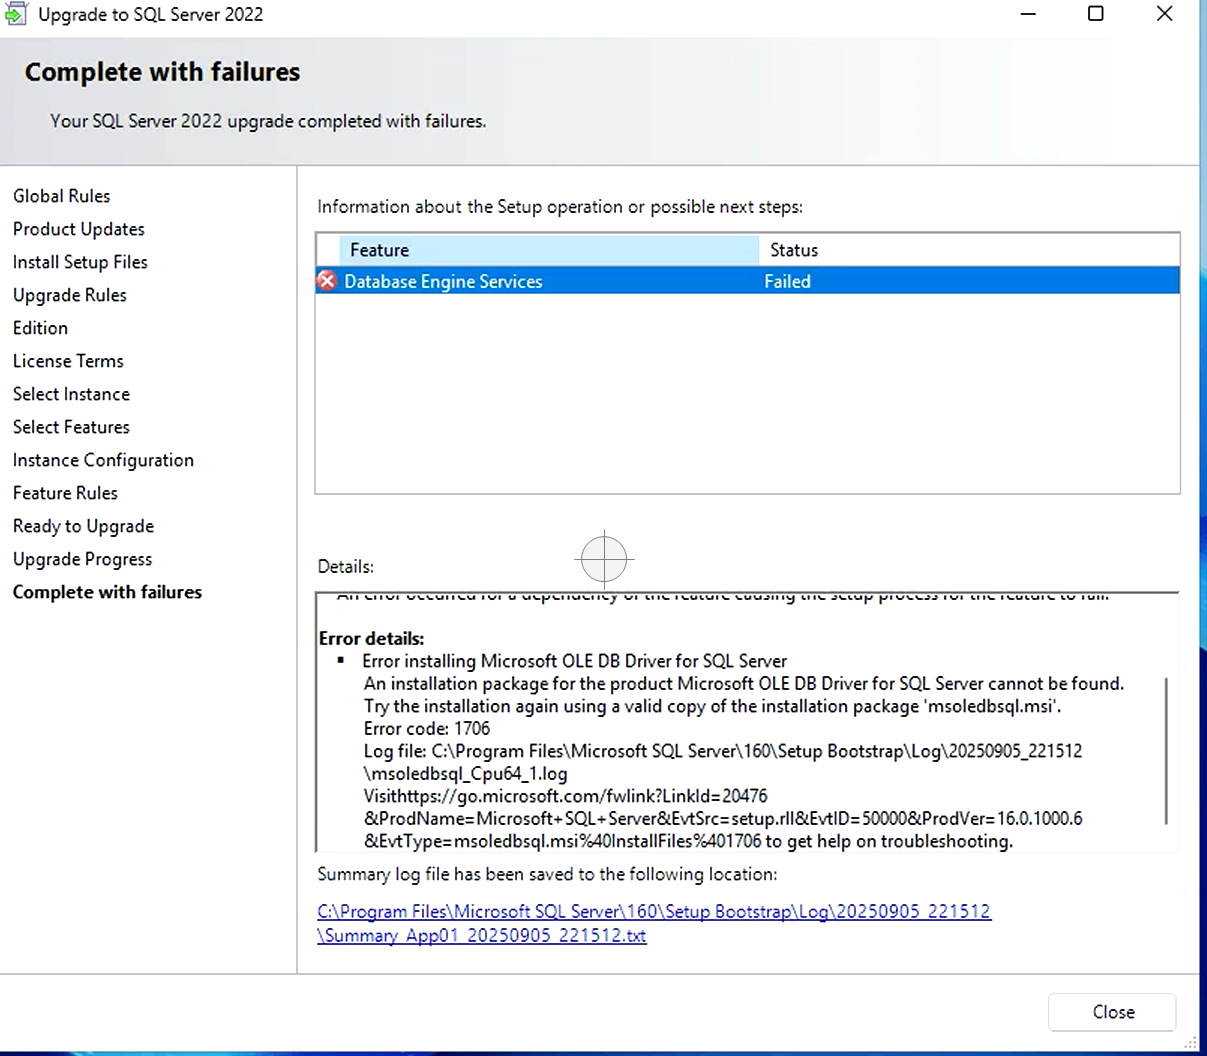Select Complete with failures in the sidebar

click(x=107, y=592)
